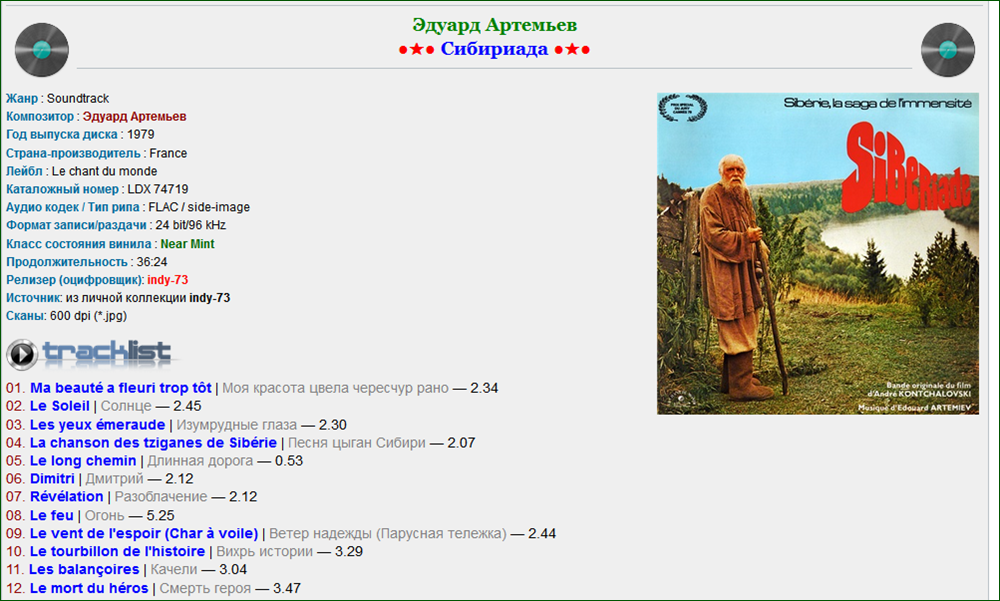Select Russian title Смерть героя
The height and width of the screenshot is (601, 1000).
click(205, 588)
